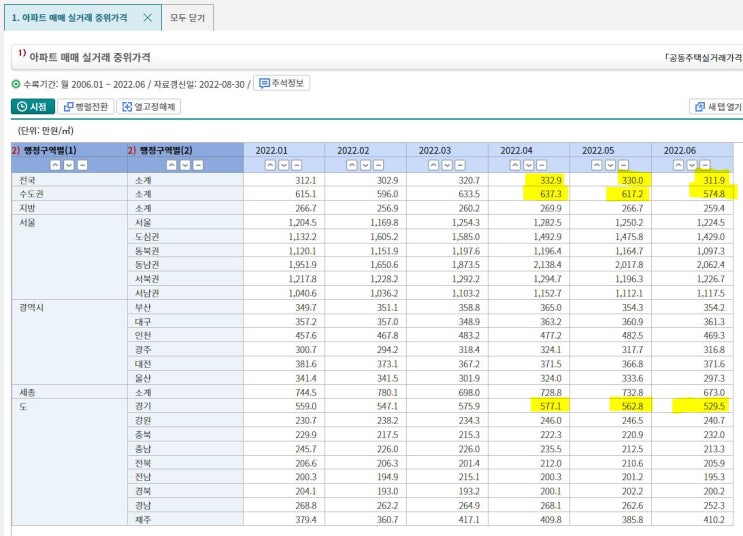Click the 열고정해제 button
This screenshot has width=743, height=536.
(x=149, y=107)
